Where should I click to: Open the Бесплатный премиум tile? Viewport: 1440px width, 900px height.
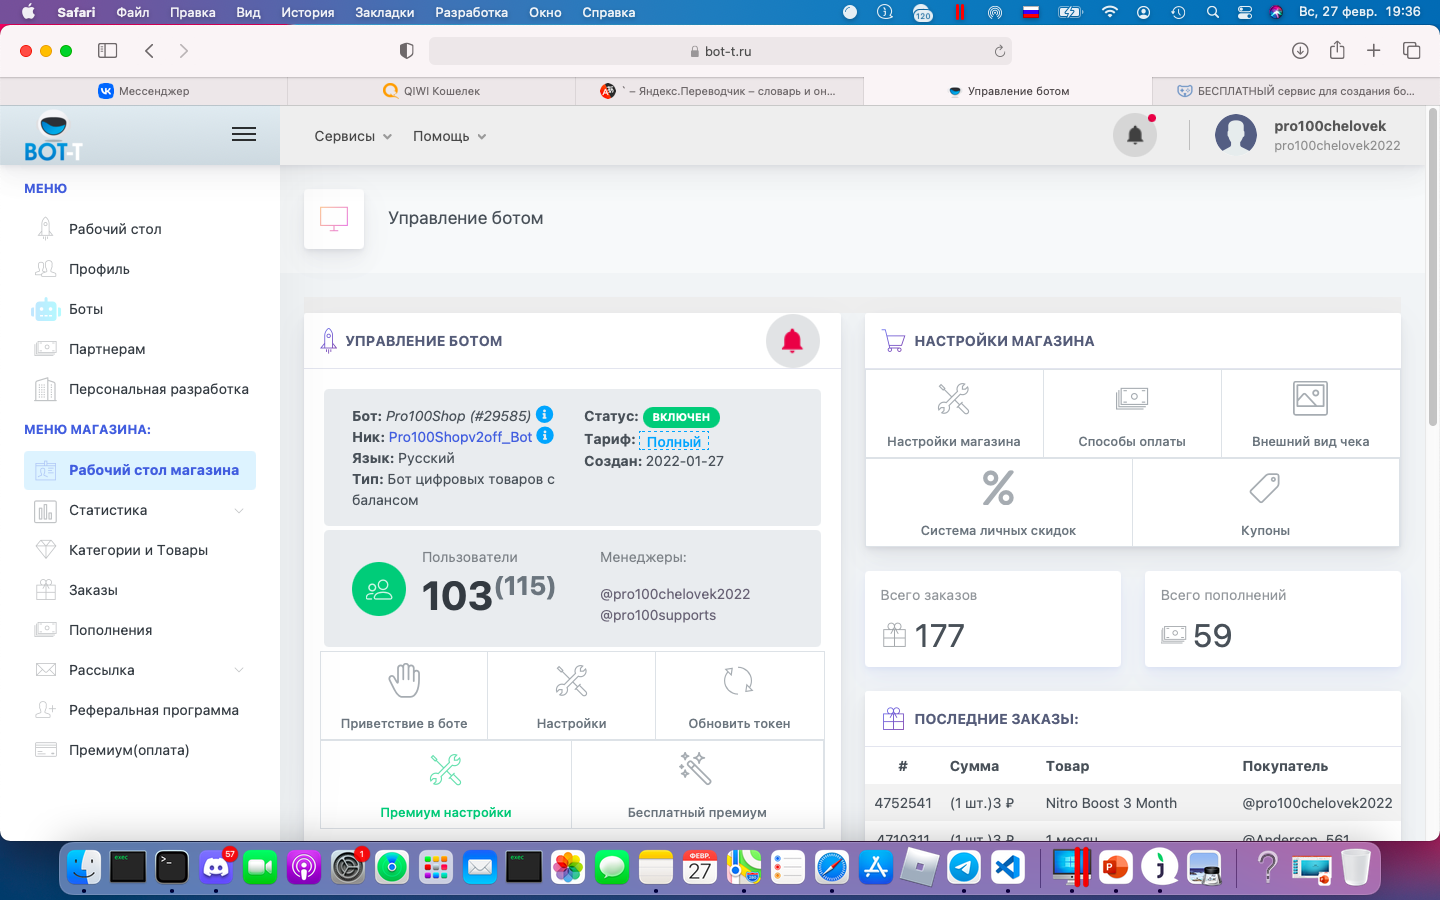[697, 785]
